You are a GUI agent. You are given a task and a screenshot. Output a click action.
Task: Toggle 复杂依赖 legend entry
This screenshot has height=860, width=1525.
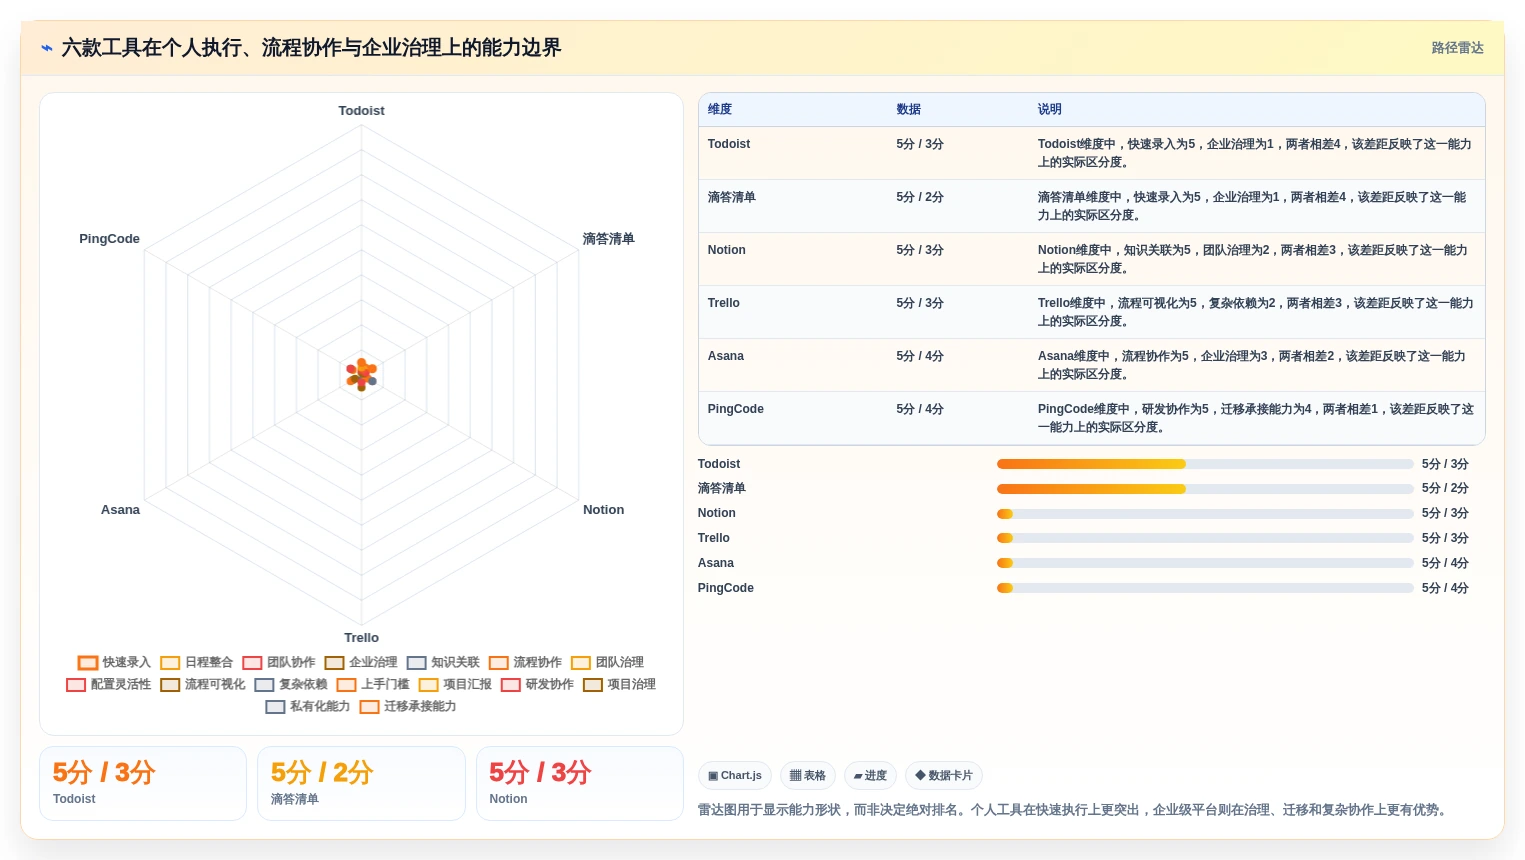coord(291,685)
